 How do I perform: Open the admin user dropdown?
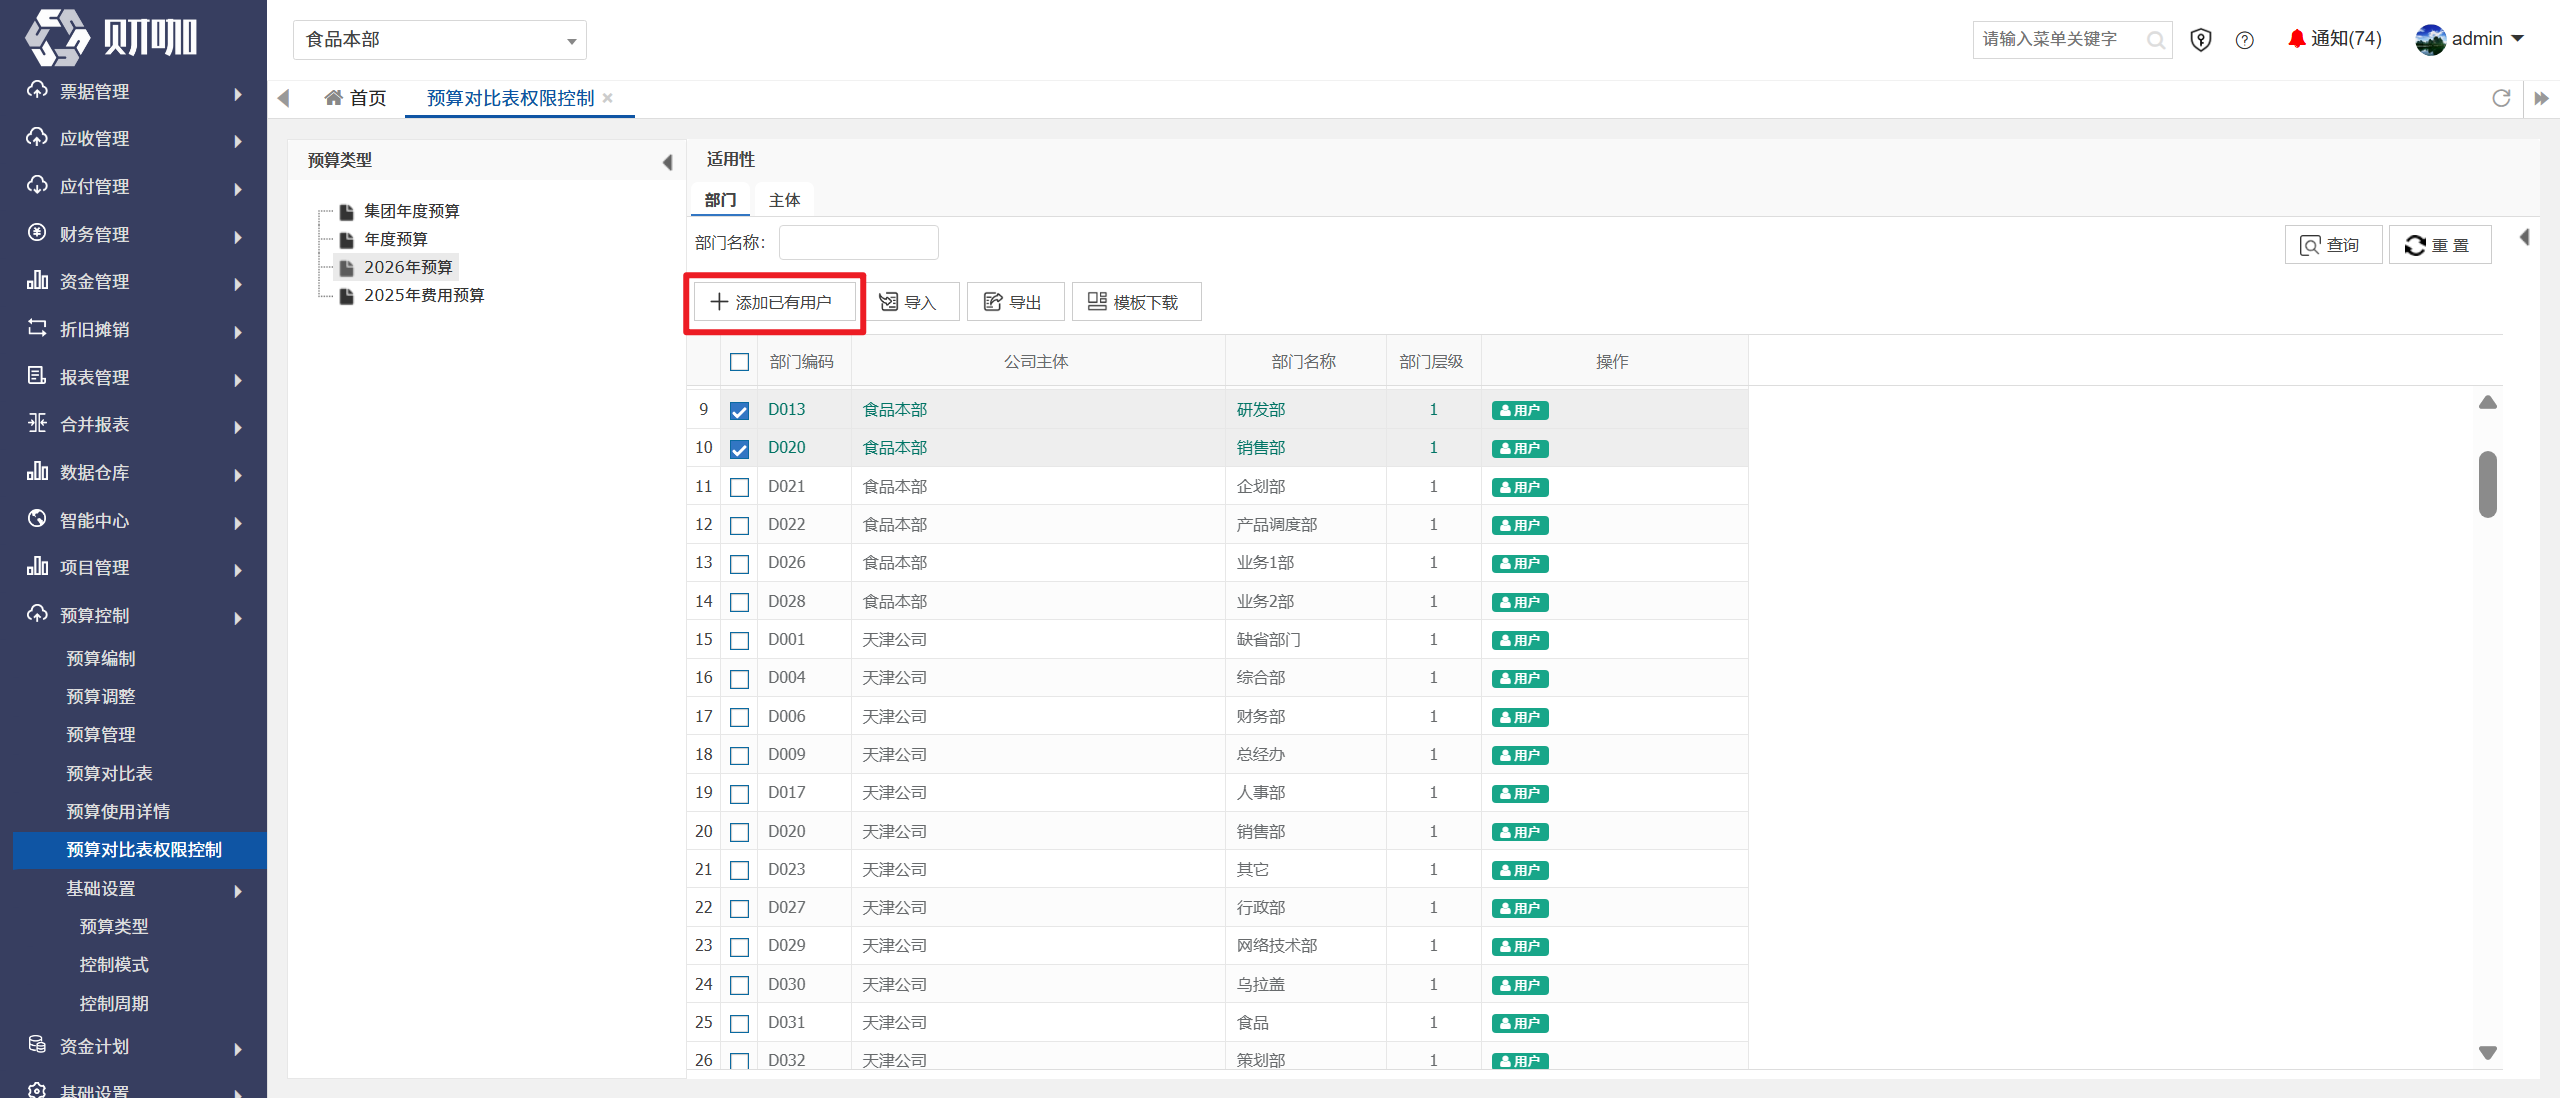[2470, 39]
